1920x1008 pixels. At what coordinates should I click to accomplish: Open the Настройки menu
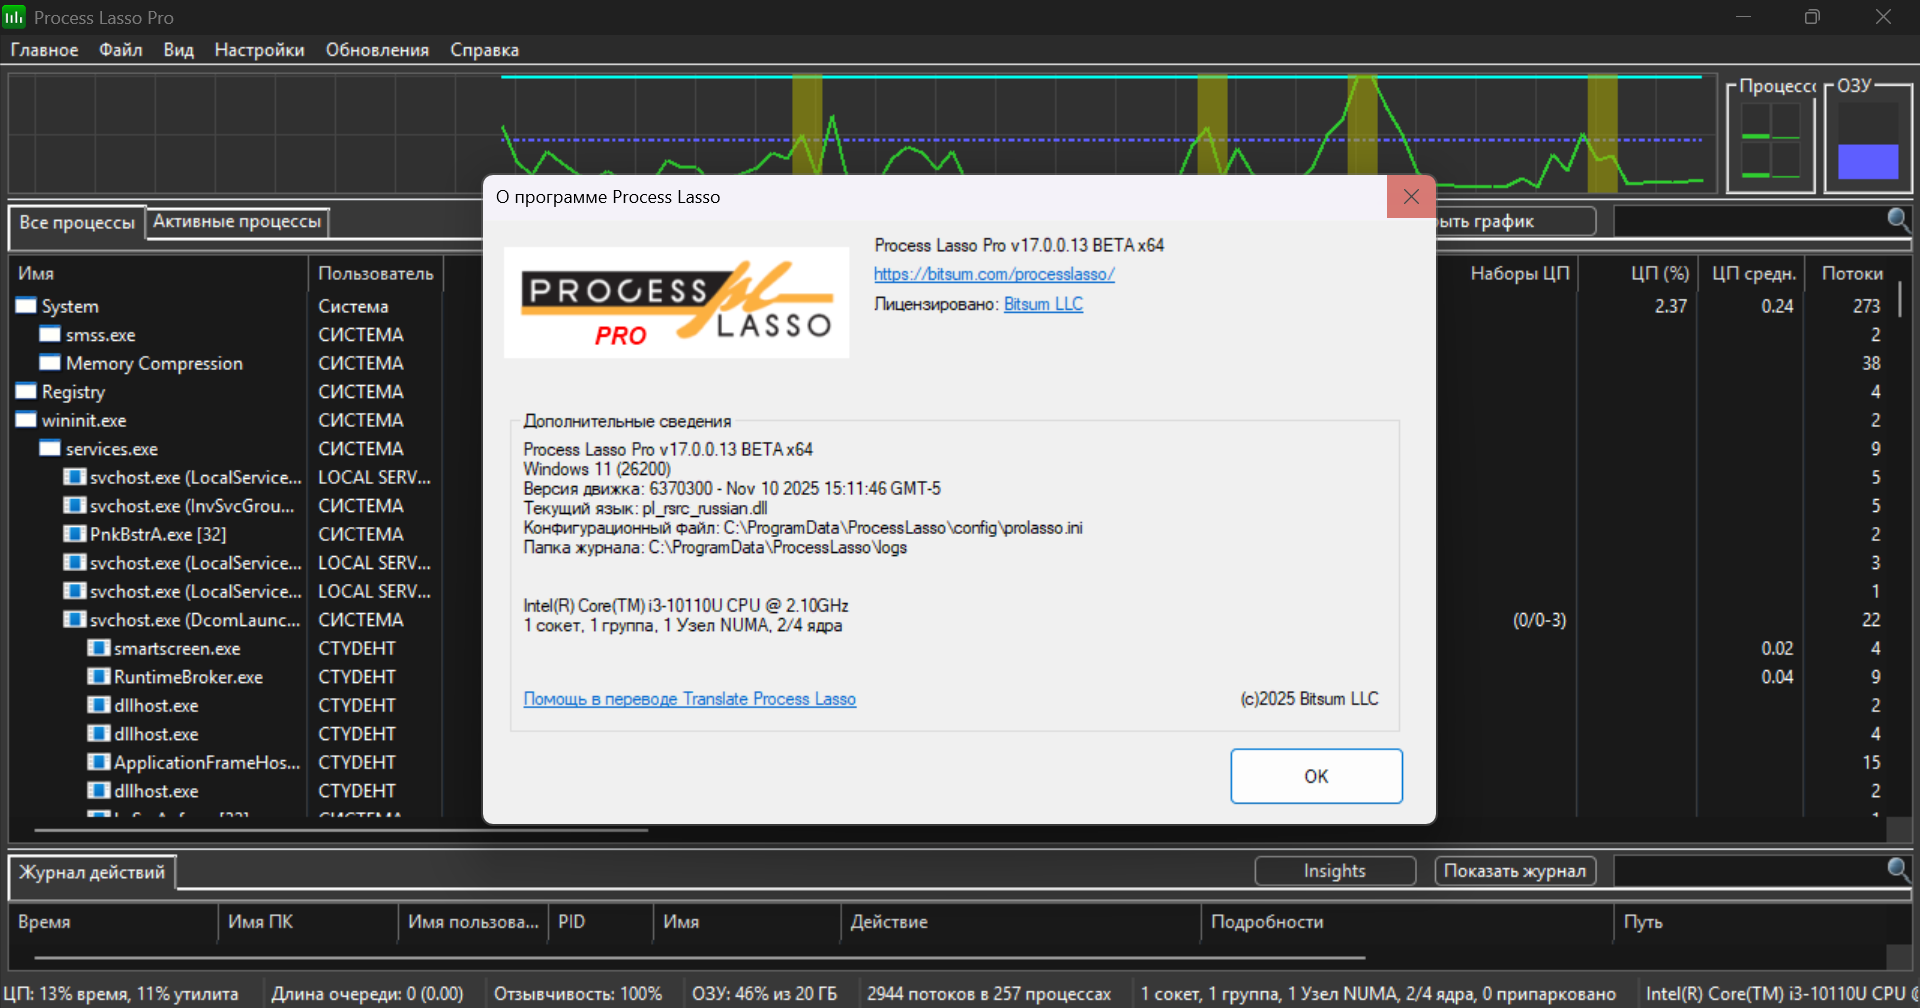click(260, 50)
